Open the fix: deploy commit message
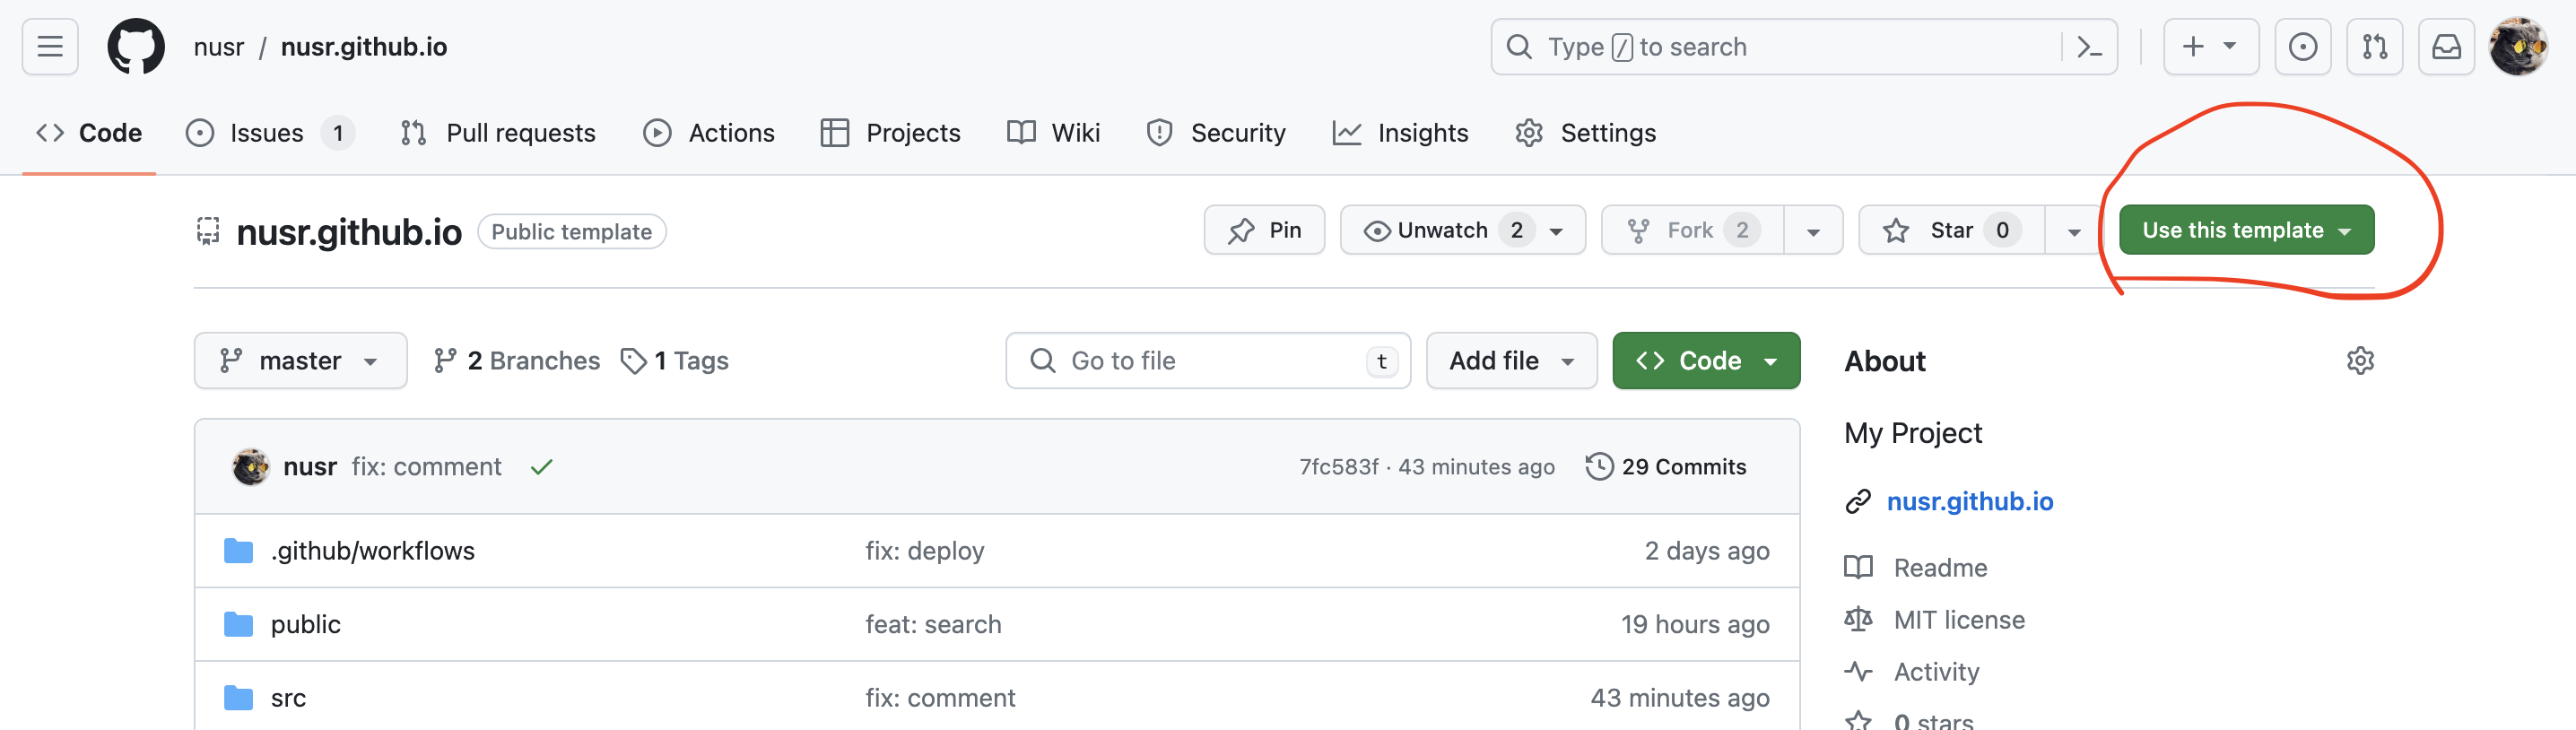Screen dimensions: 2576x730 click(925, 551)
